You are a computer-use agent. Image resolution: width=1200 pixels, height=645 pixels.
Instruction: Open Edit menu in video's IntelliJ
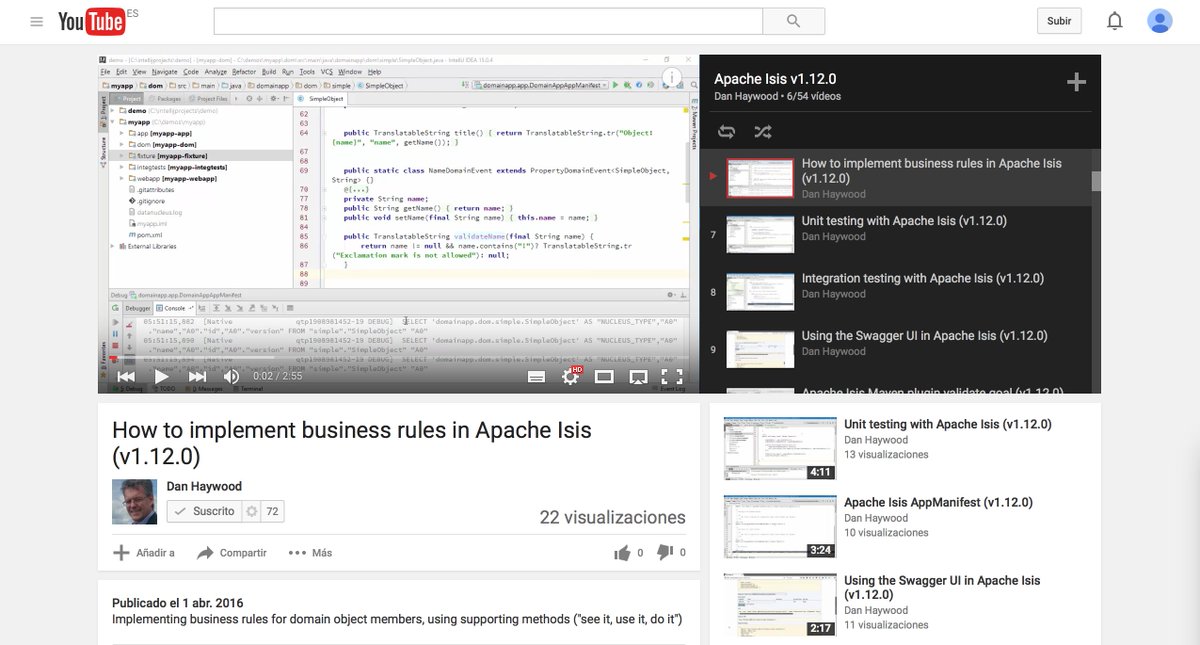[x=121, y=72]
